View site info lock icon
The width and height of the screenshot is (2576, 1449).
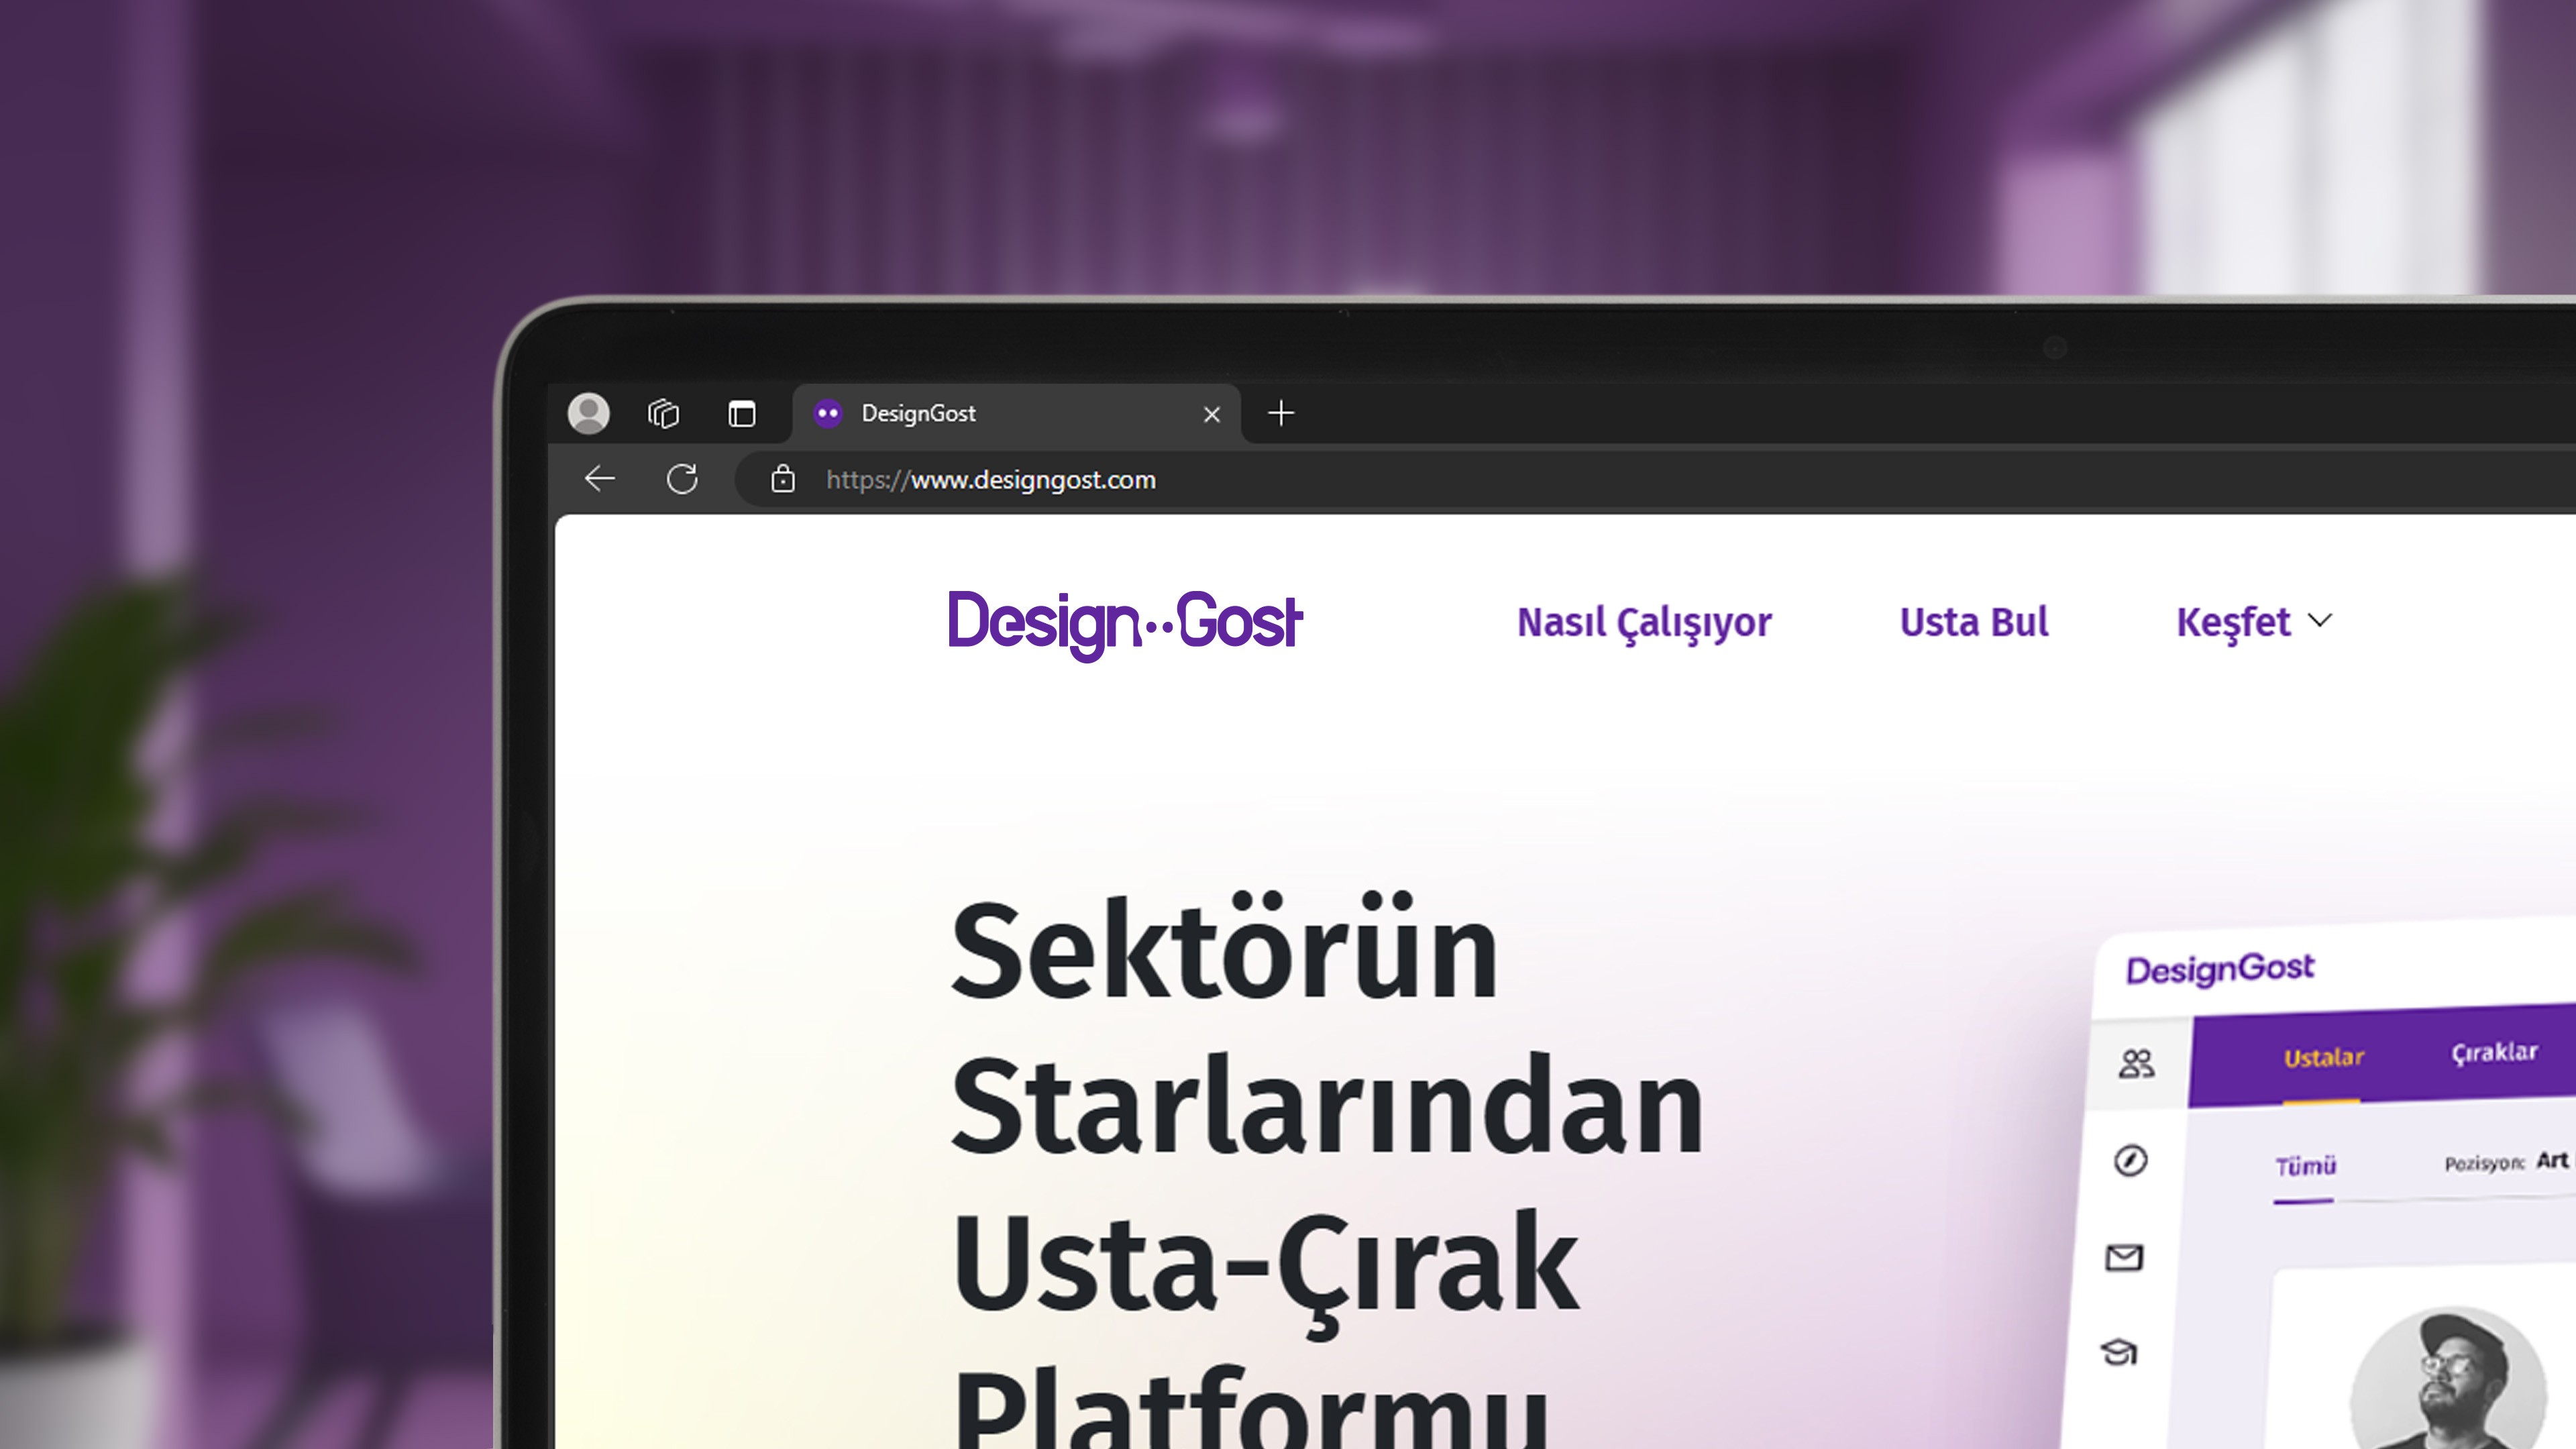[x=783, y=479]
